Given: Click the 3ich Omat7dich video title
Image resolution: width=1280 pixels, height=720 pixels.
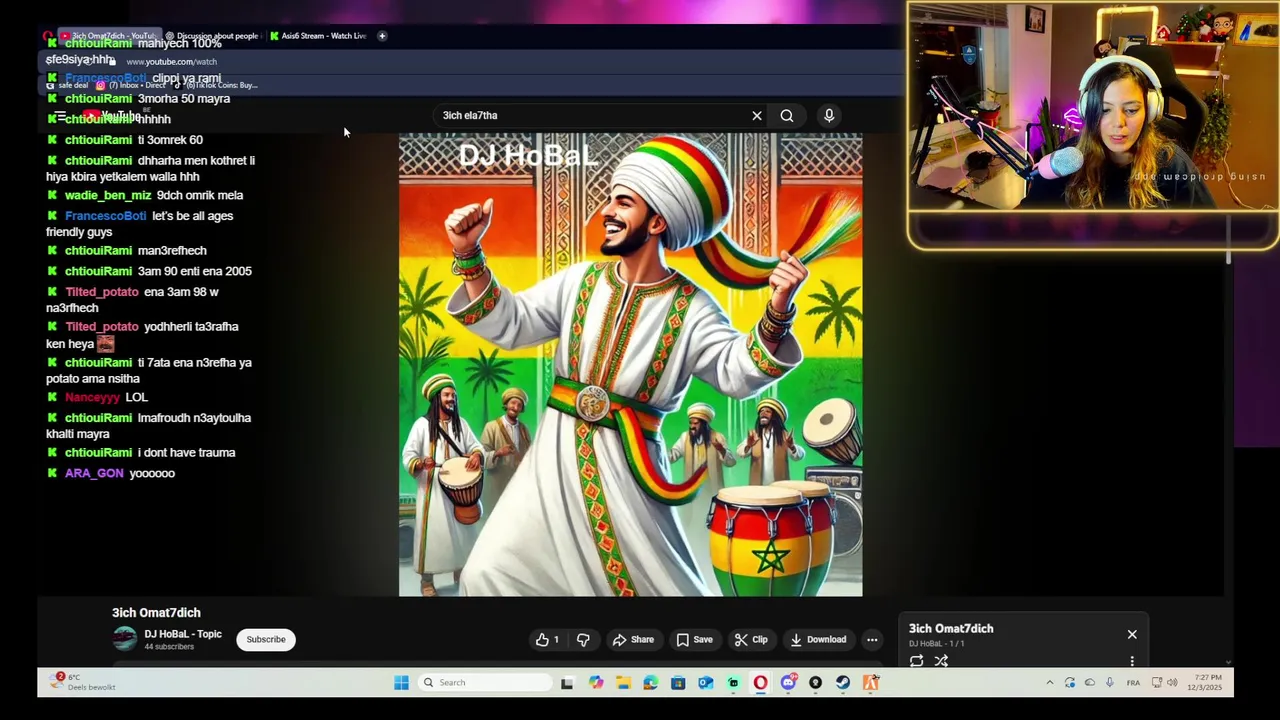Looking at the screenshot, I should [156, 613].
